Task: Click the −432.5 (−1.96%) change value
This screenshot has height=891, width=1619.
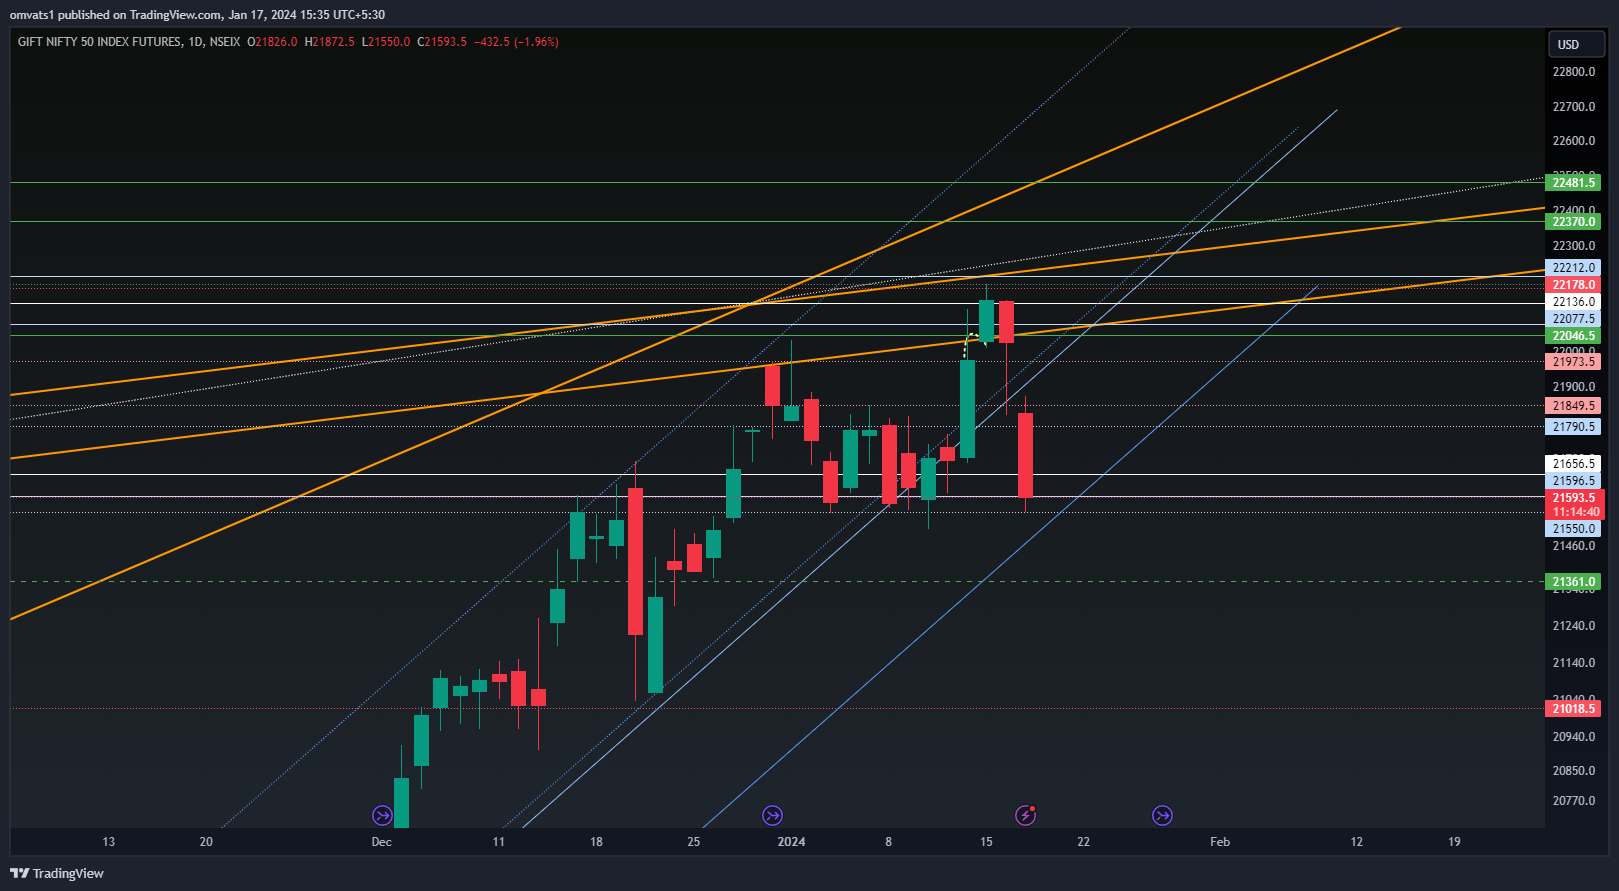Action: click(516, 42)
